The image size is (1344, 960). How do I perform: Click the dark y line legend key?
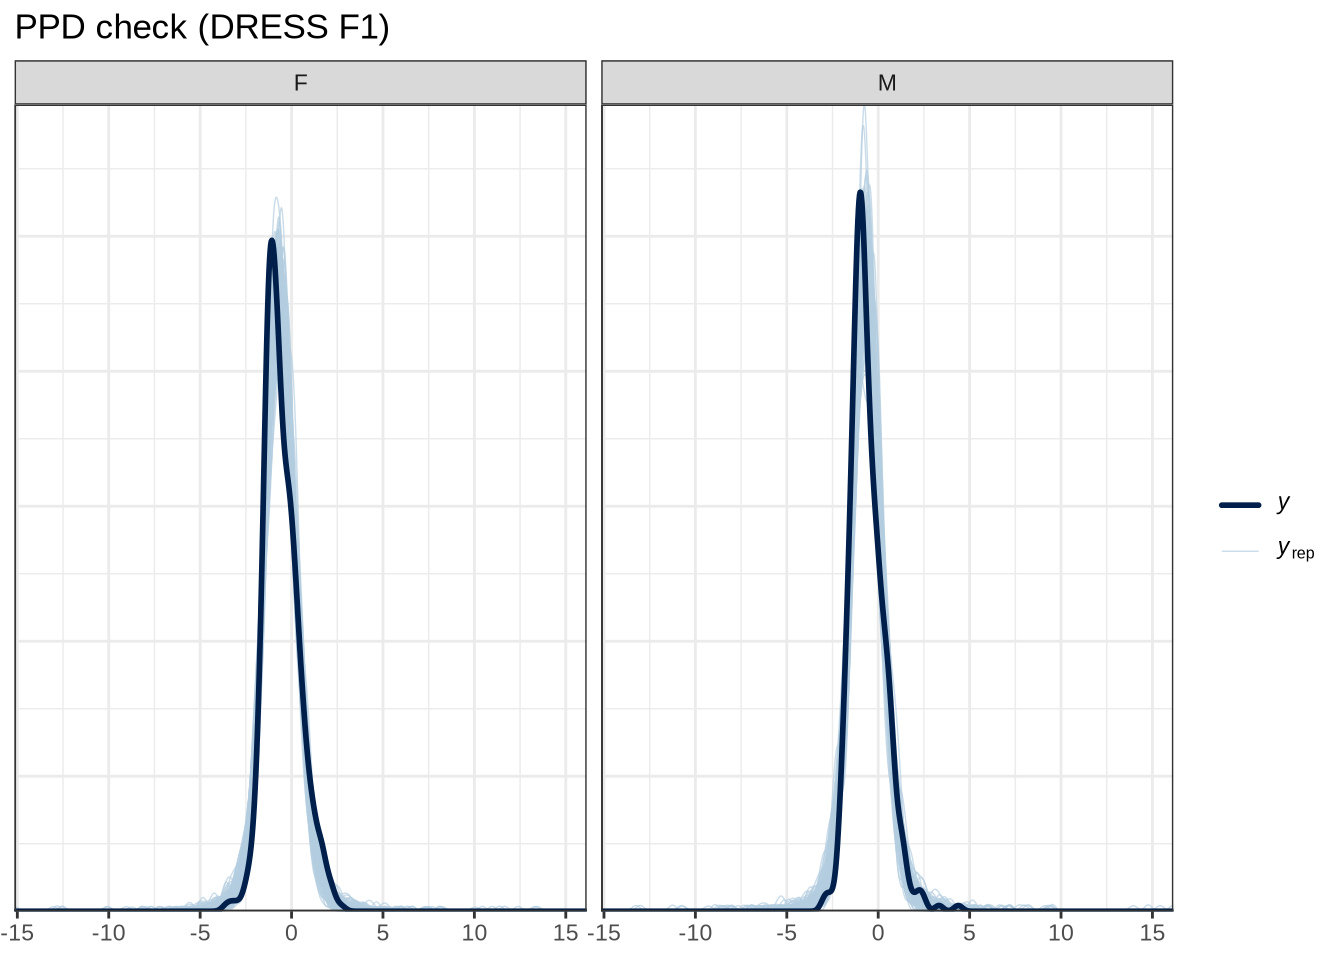click(1240, 505)
